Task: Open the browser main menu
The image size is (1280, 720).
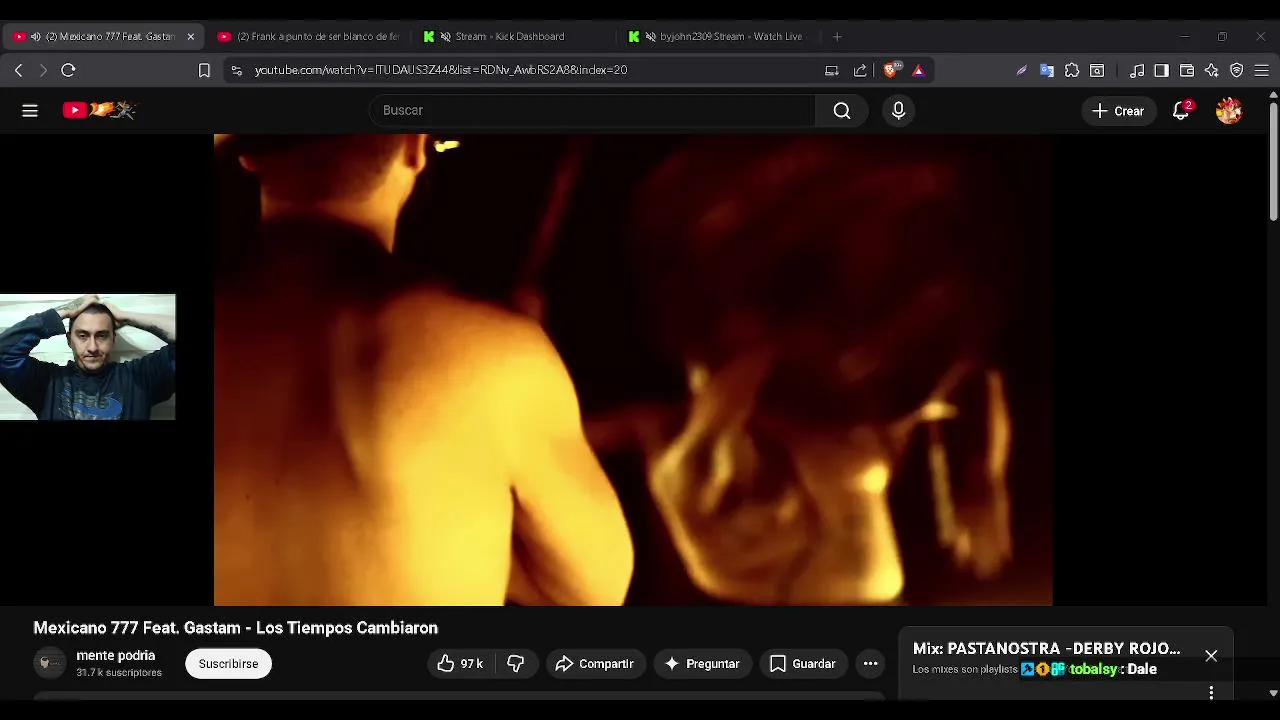Action: 1261,70
